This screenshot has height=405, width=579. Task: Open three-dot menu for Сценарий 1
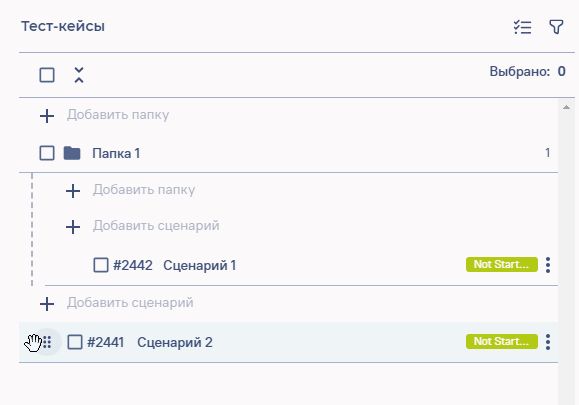coord(548,265)
